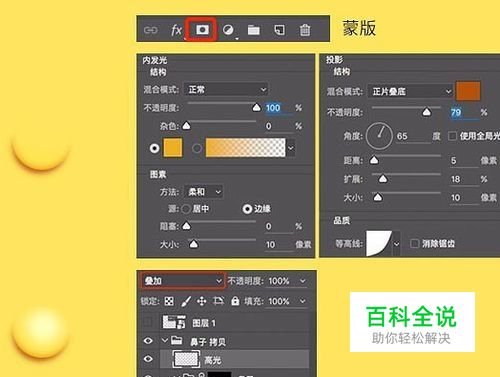This screenshot has height=377, width=500.
Task: Lock transparent pixels icon in layers panel
Action: pos(169,301)
